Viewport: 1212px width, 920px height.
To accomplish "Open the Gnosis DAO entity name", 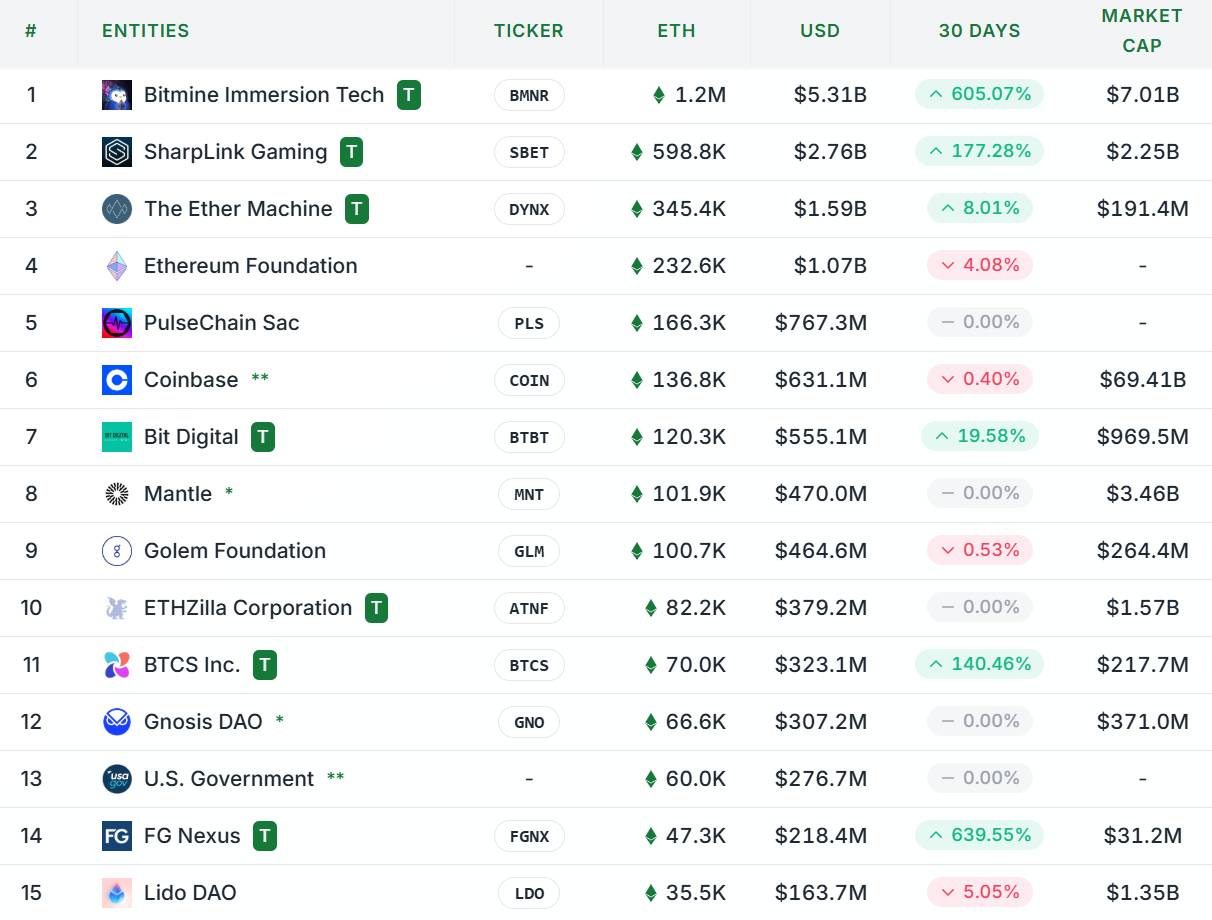I will pyautogui.click(x=203, y=722).
